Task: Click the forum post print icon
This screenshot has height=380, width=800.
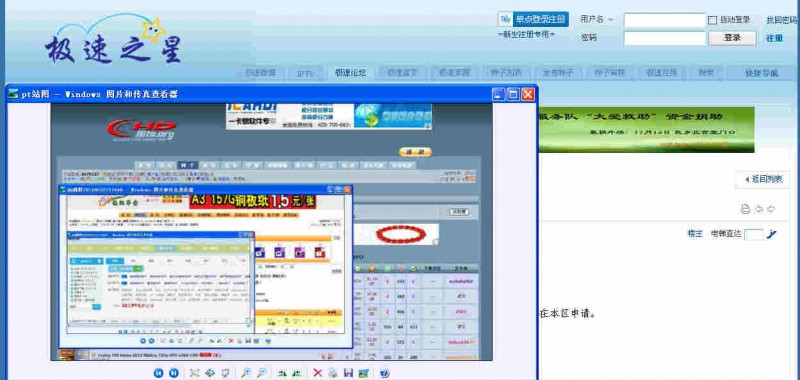Action: click(x=745, y=209)
